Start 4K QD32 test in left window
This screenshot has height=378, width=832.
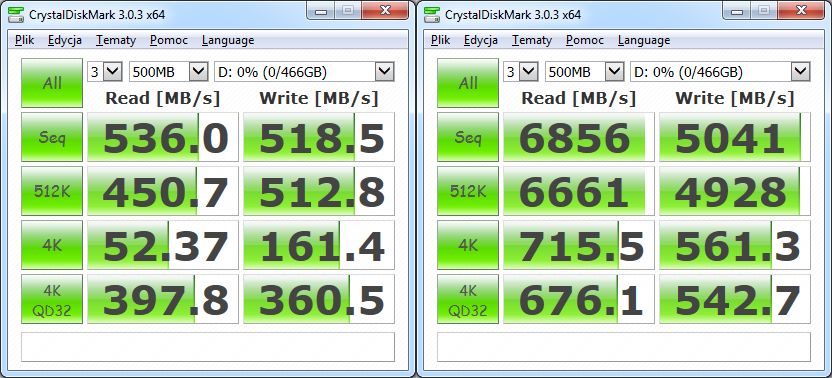(x=52, y=299)
